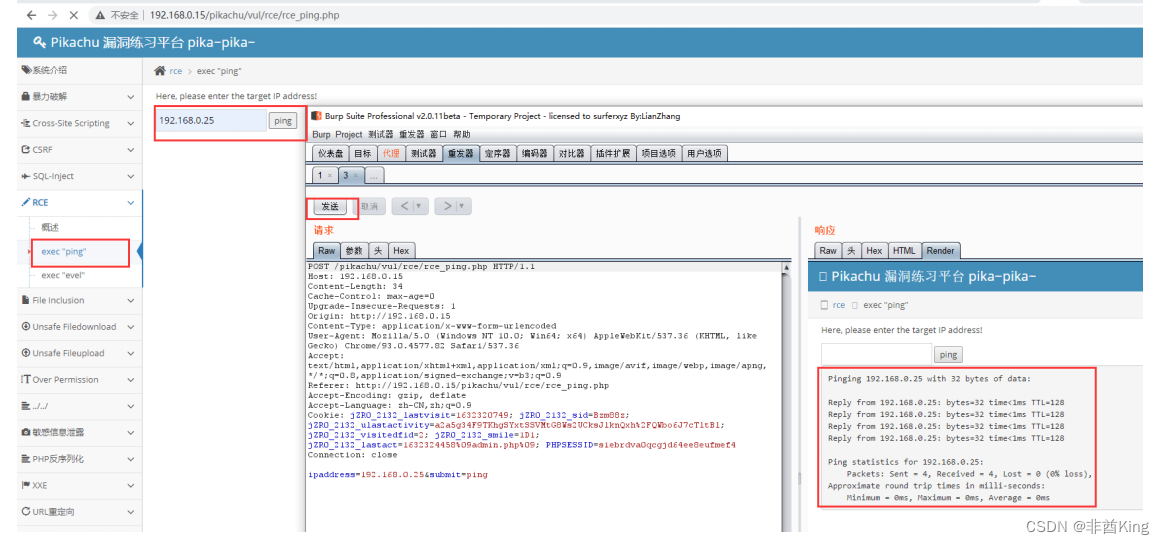Screen dimensions: 1164x545
Task: Click the request pane vertical scrollbar
Action: click(785, 396)
